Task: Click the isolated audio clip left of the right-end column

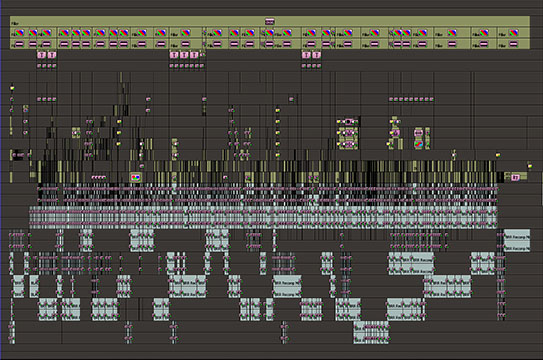Action: pos(482,264)
